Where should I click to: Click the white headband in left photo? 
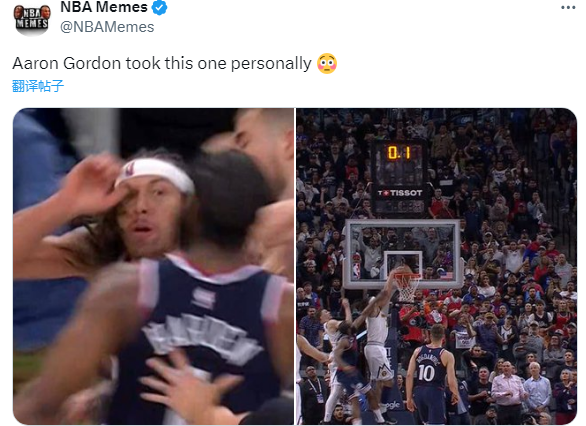pos(155,174)
